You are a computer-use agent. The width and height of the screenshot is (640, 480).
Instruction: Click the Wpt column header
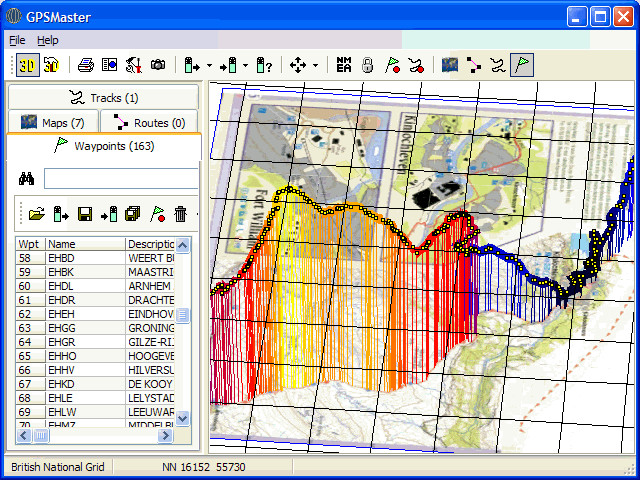tap(31, 244)
